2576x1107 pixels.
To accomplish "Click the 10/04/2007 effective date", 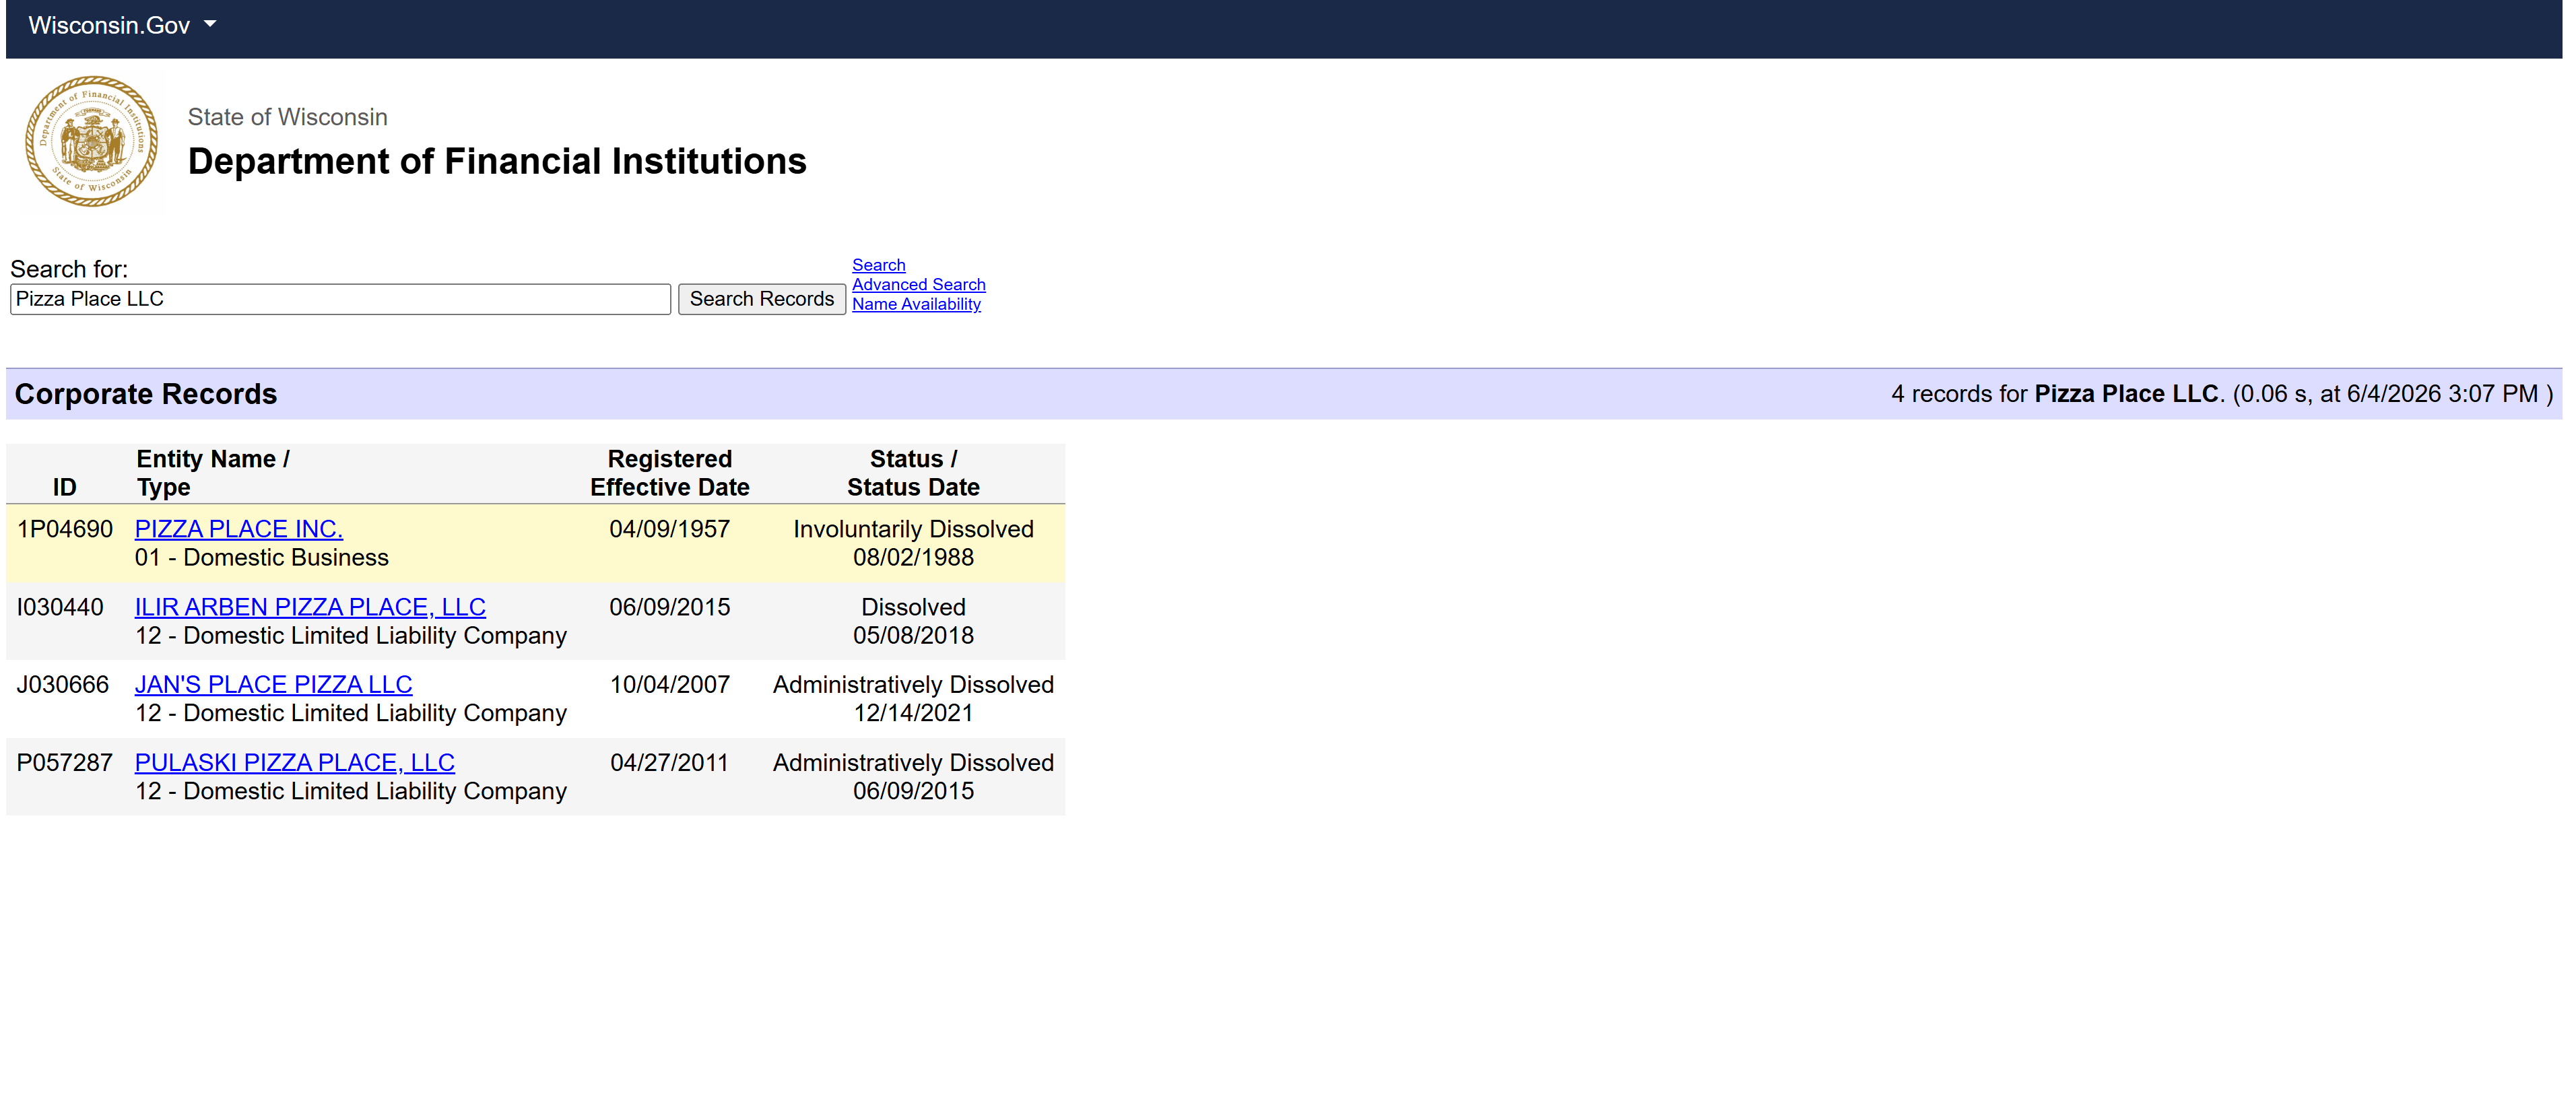I will click(x=669, y=684).
